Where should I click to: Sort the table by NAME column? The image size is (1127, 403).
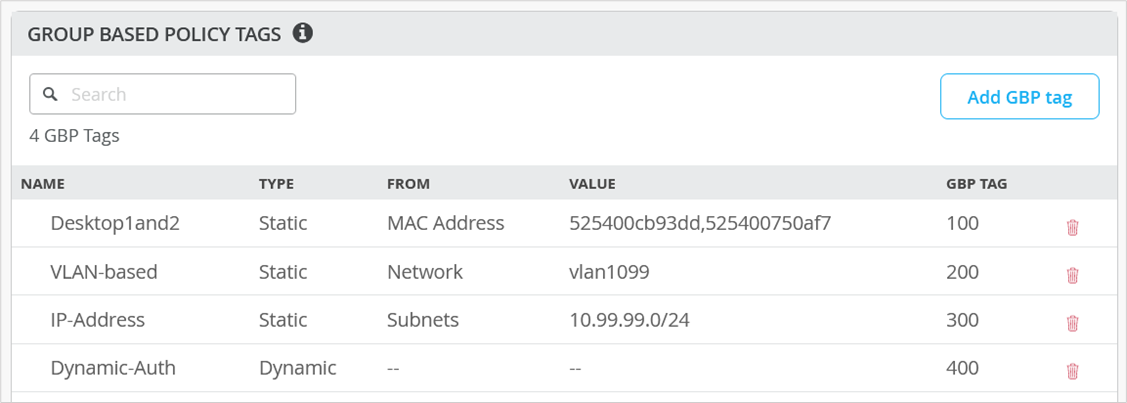[x=42, y=184]
